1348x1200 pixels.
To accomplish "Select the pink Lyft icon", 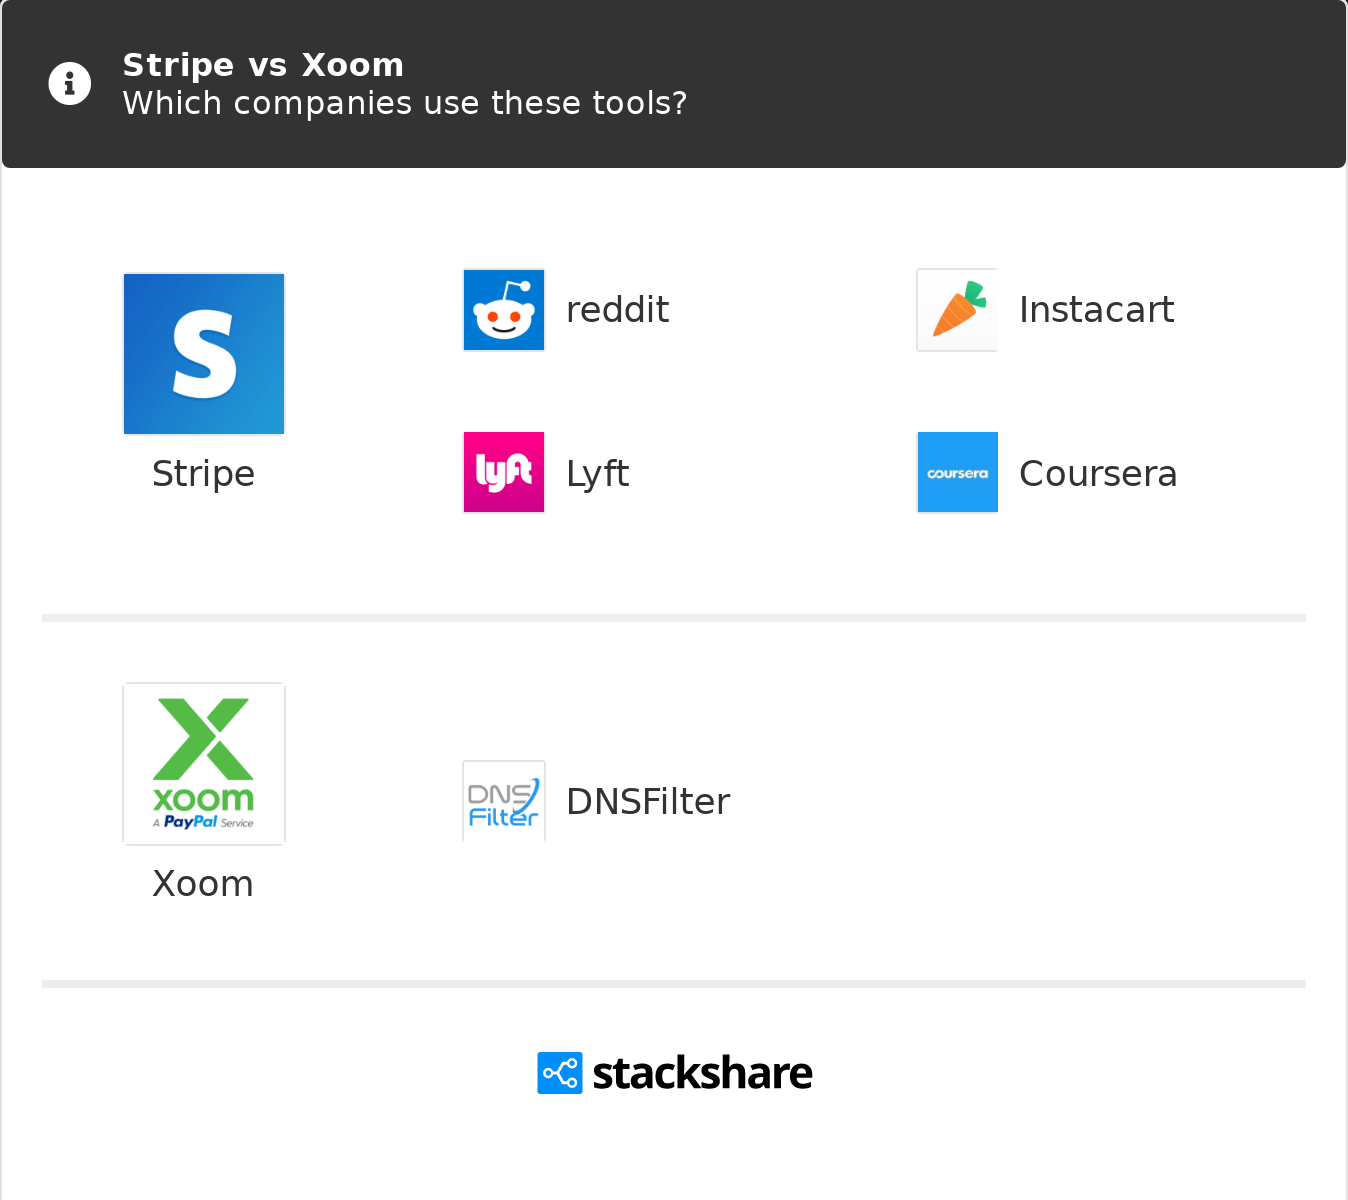I will pyautogui.click(x=504, y=472).
